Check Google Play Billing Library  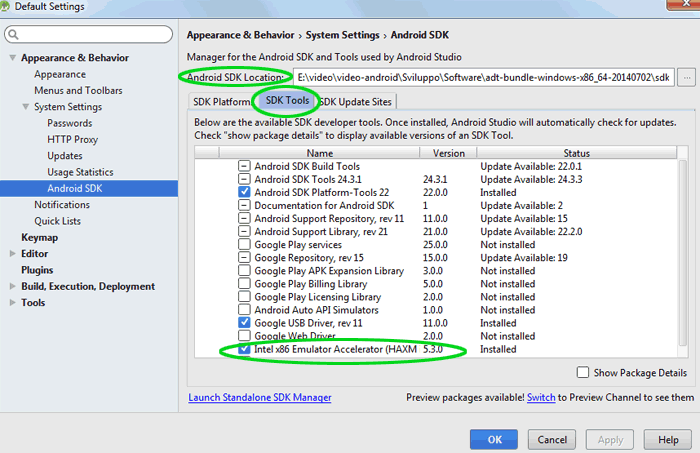244,283
